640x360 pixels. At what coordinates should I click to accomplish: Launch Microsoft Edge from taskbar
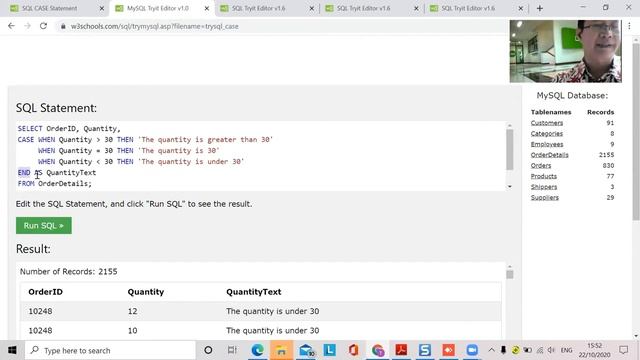click(257, 350)
